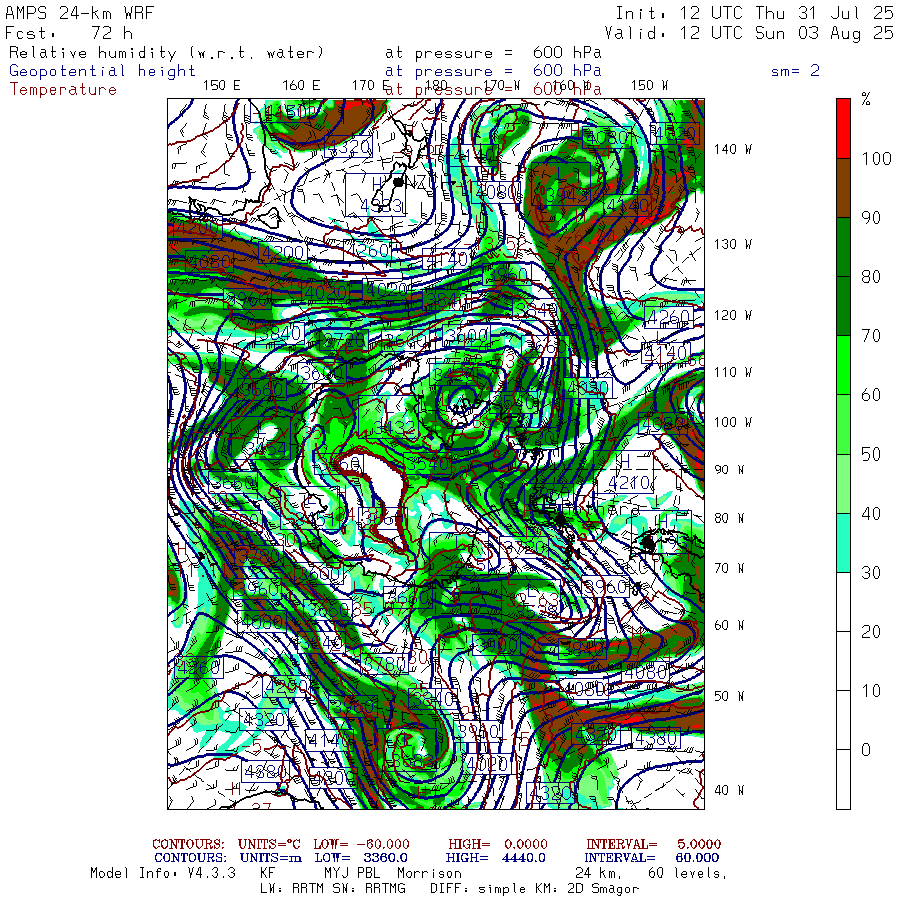This screenshot has width=900, height=900.
Task: Click the light green 40-50% colorbar segment
Action: pyautogui.click(x=843, y=484)
